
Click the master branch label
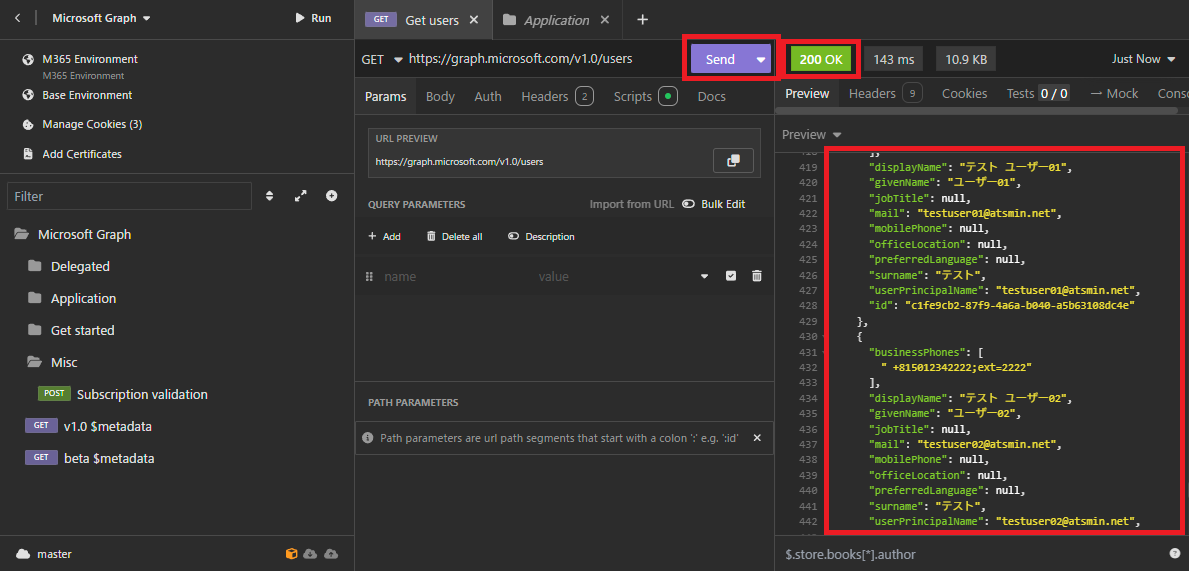tap(54, 554)
